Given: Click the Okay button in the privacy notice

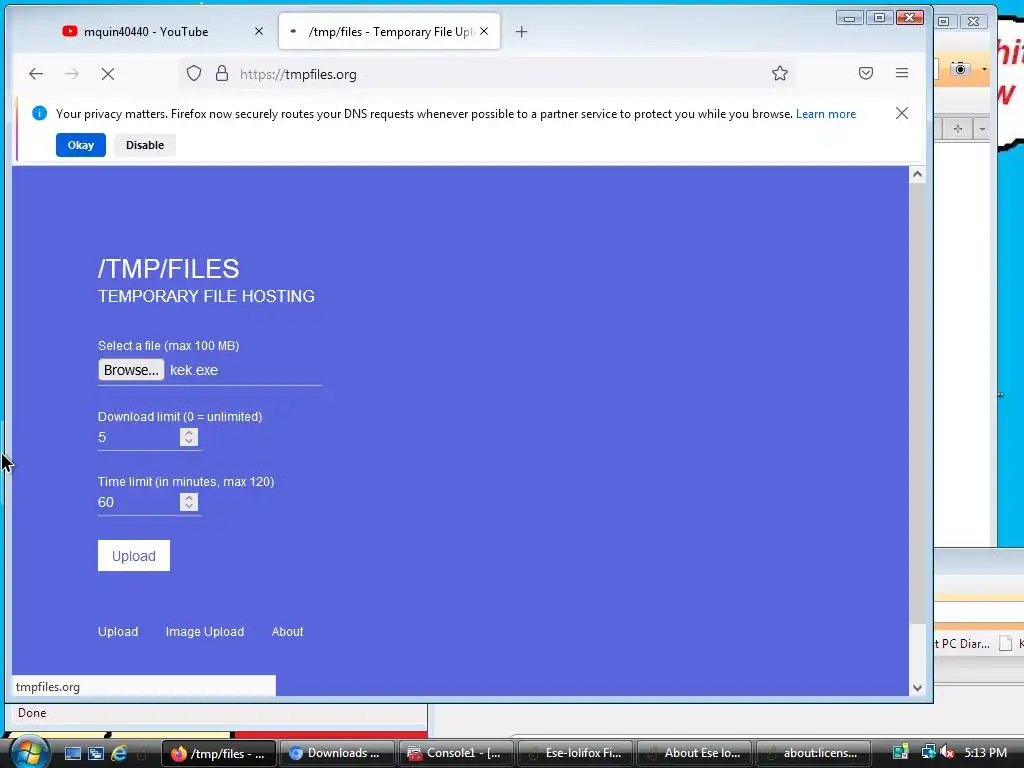Looking at the screenshot, I should coord(81,145).
